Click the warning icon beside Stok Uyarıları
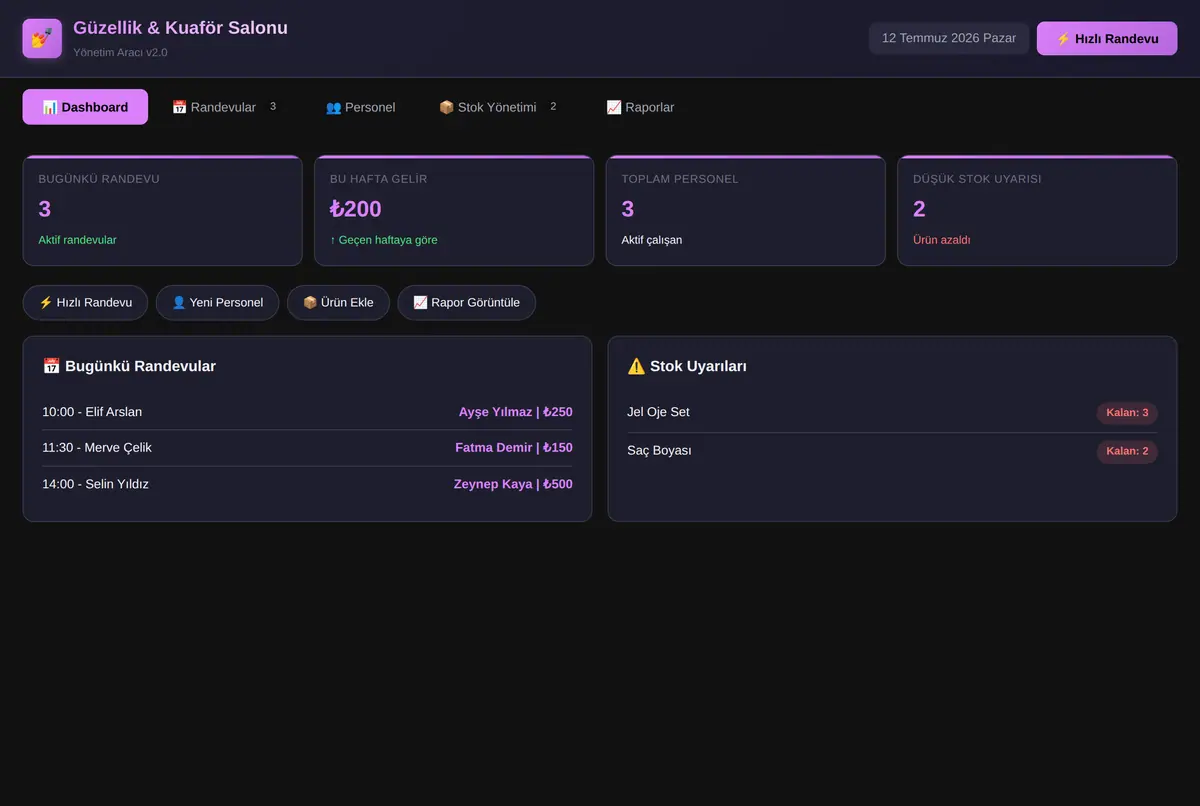Screen dimensions: 1200x806 636,366
